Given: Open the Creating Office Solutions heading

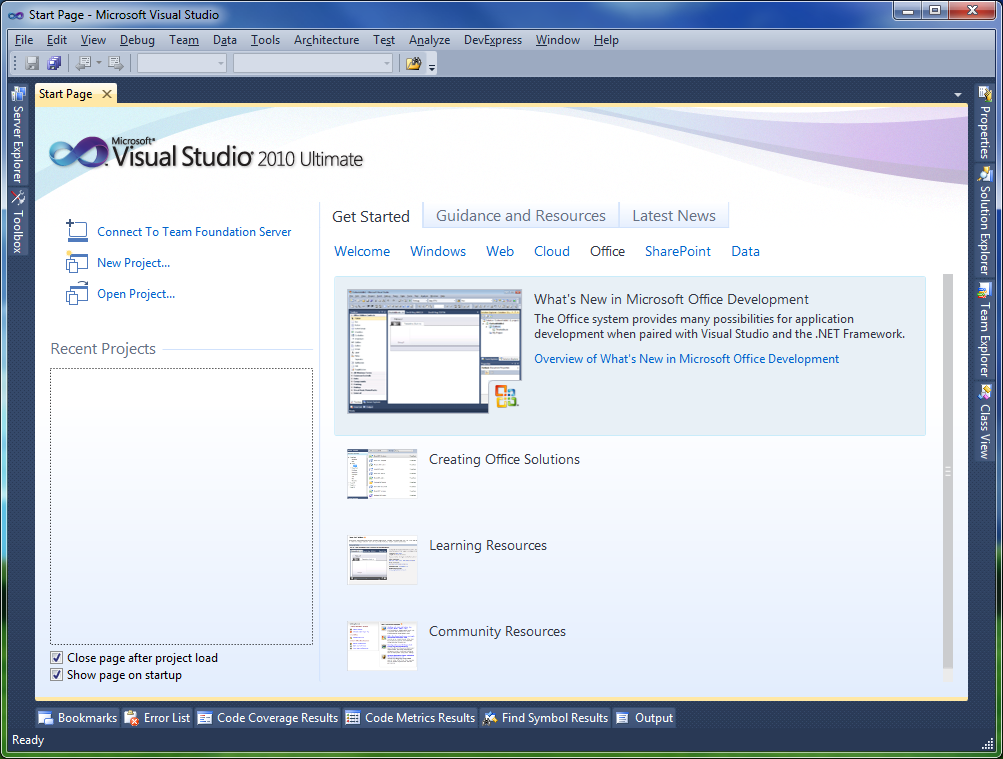Looking at the screenshot, I should [504, 459].
